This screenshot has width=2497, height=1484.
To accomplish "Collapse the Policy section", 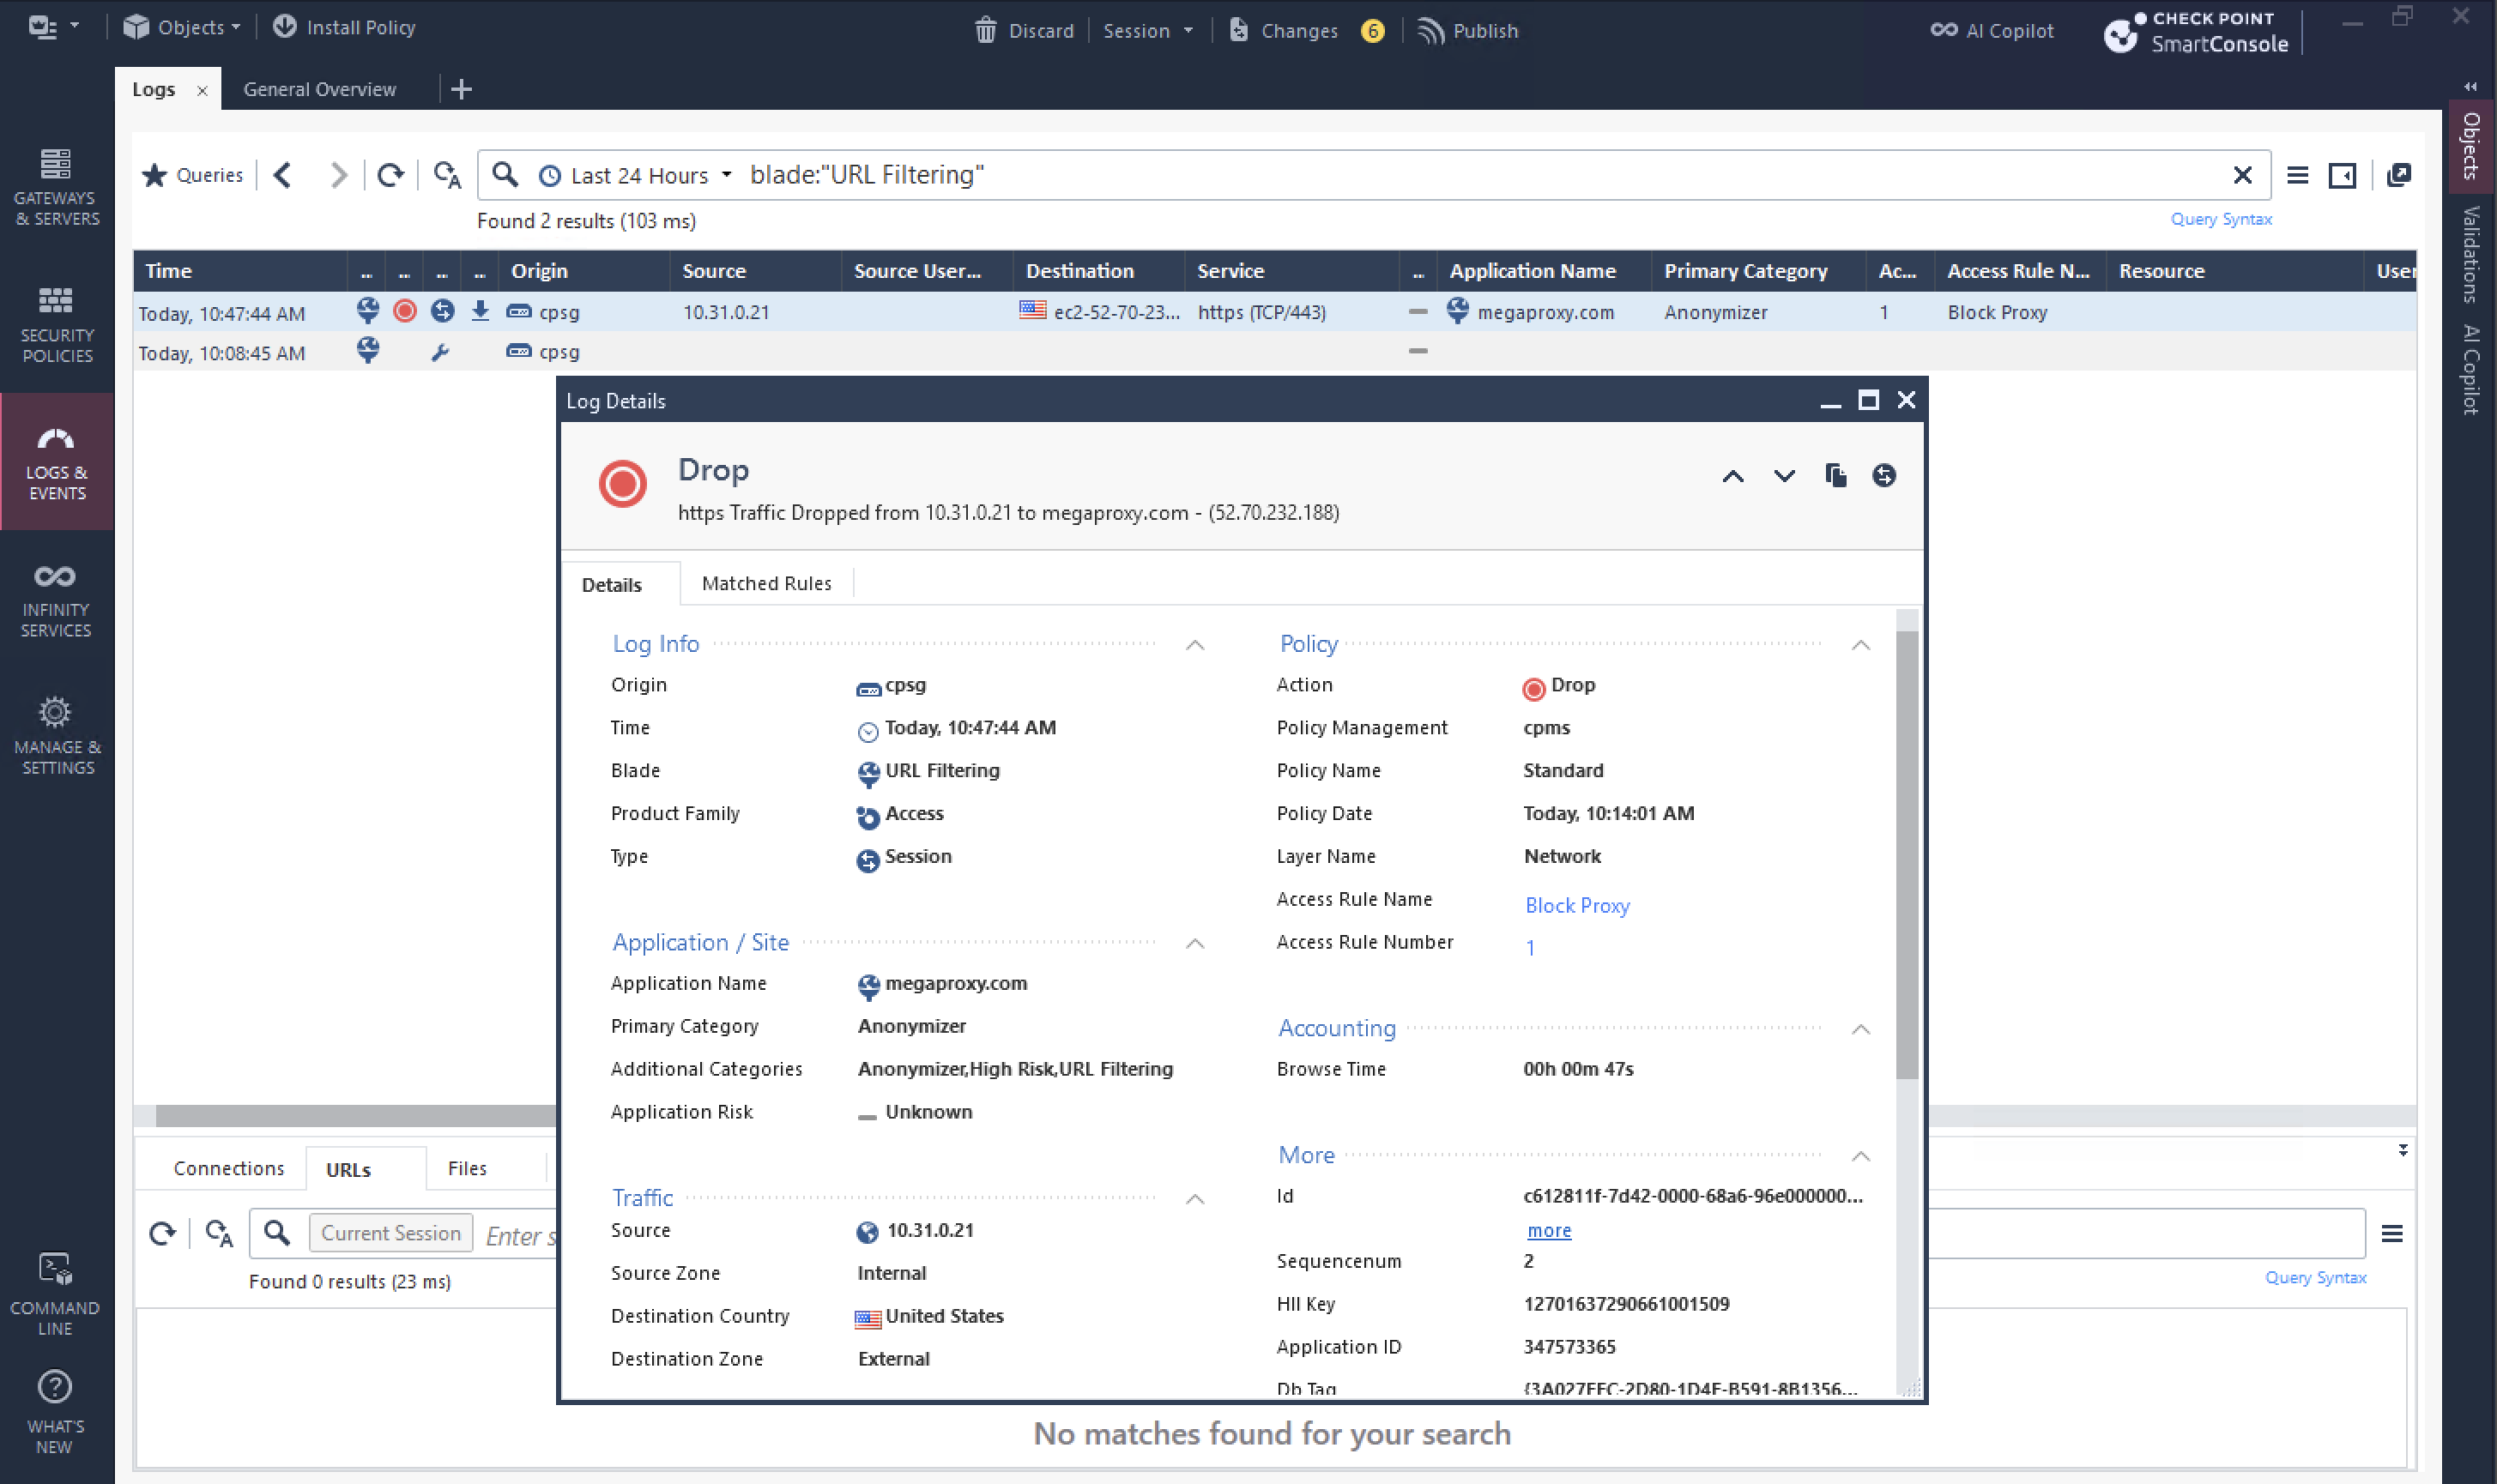I will 1860,645.
